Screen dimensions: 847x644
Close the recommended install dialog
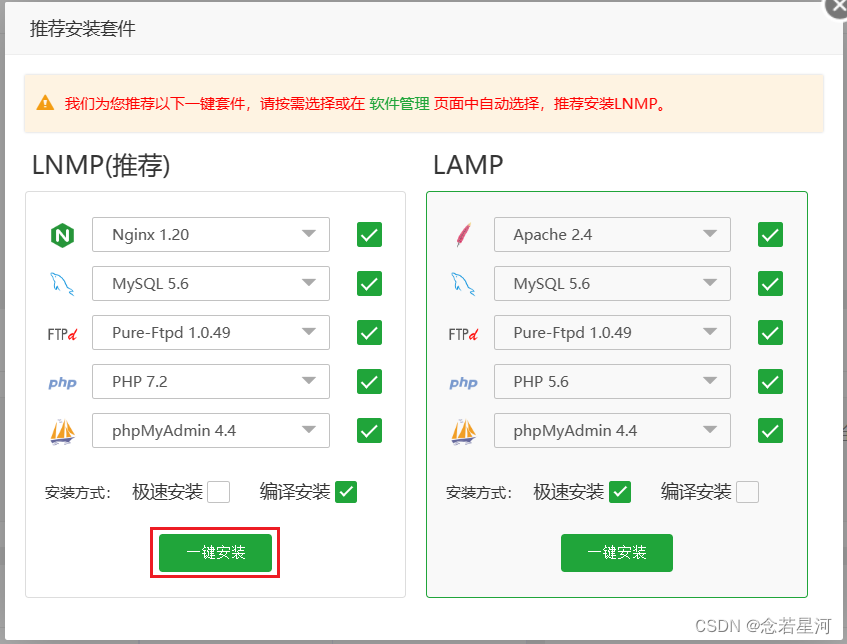click(837, 6)
